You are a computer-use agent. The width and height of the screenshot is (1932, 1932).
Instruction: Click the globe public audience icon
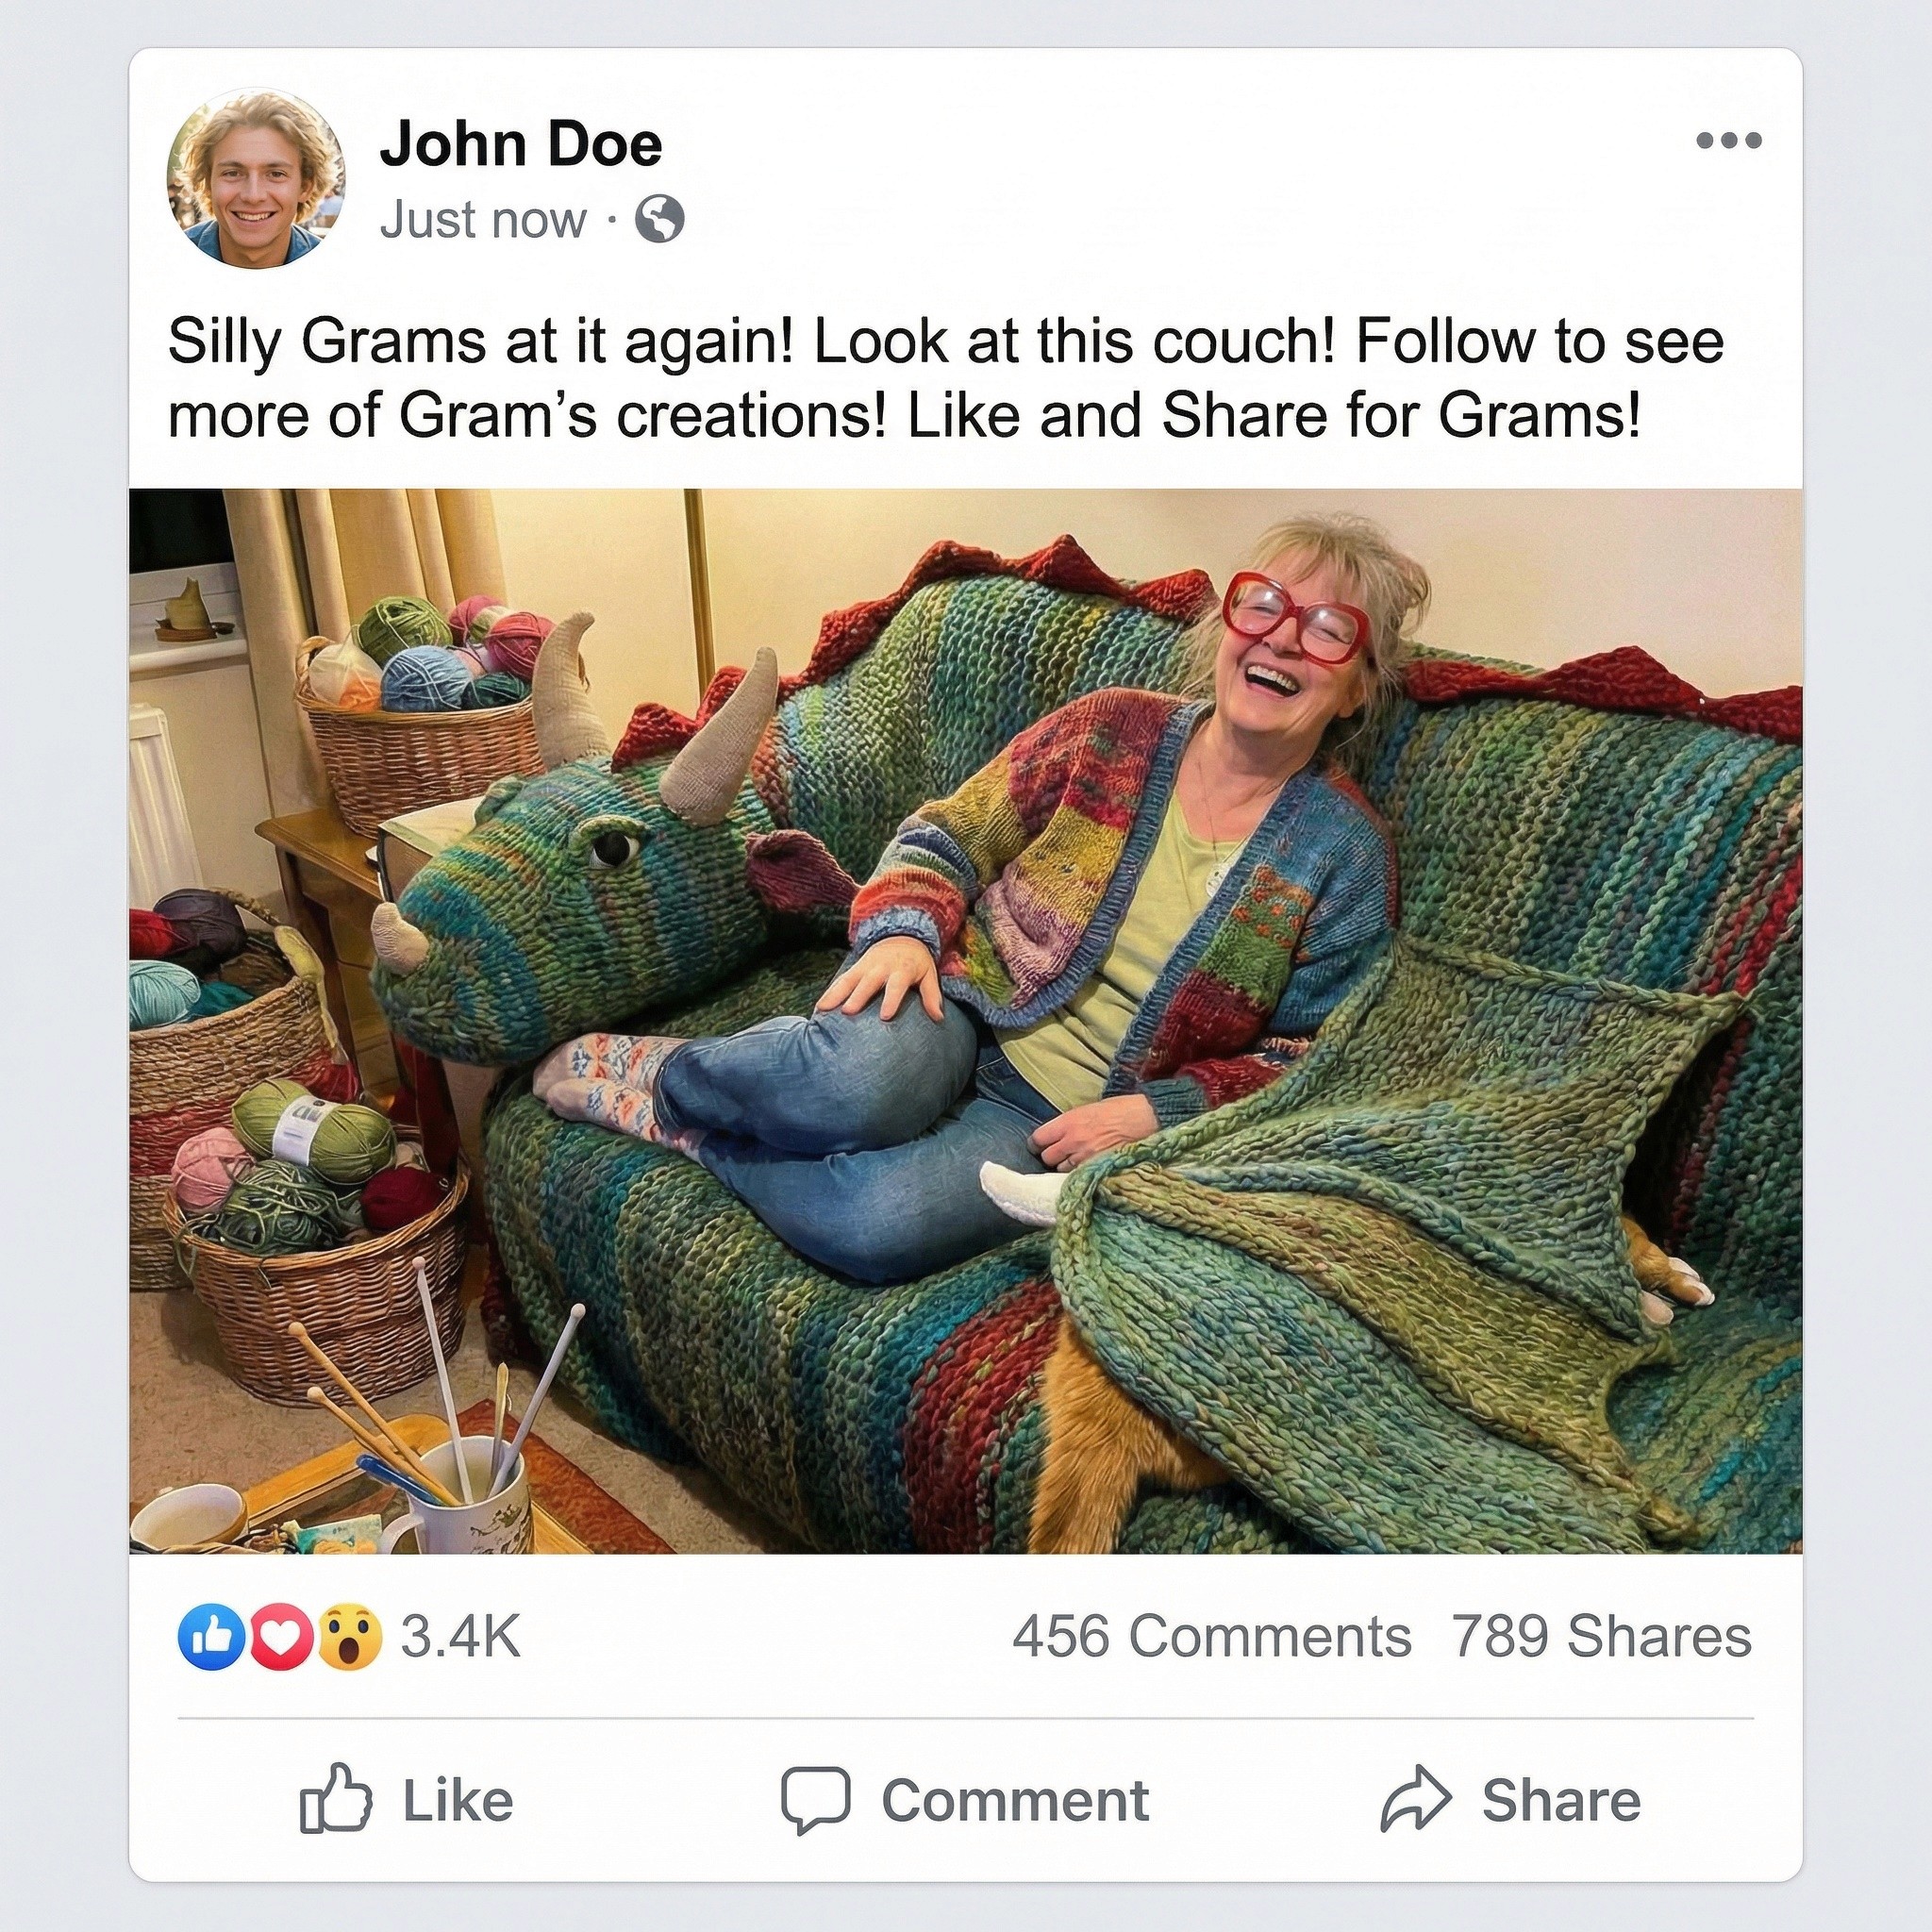click(x=660, y=220)
